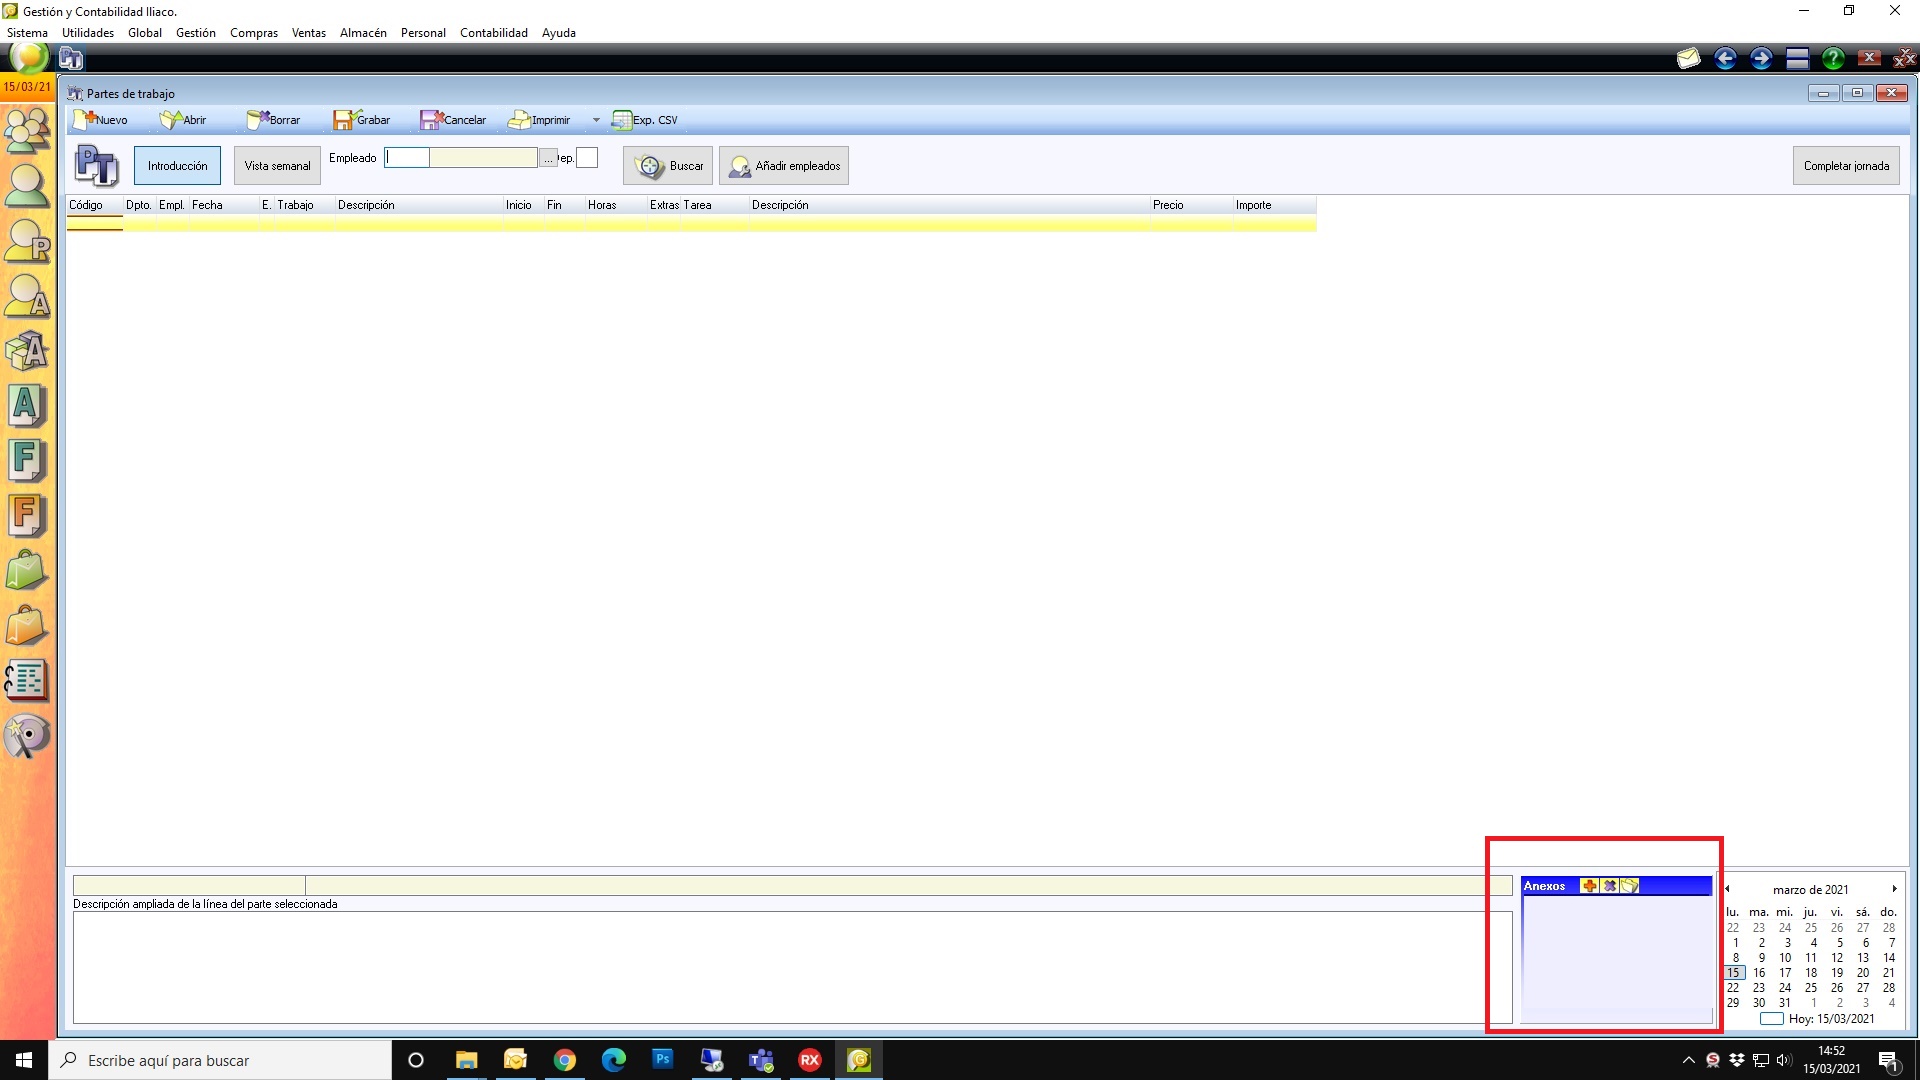Open the single person sidebar icon

[x=27, y=185]
